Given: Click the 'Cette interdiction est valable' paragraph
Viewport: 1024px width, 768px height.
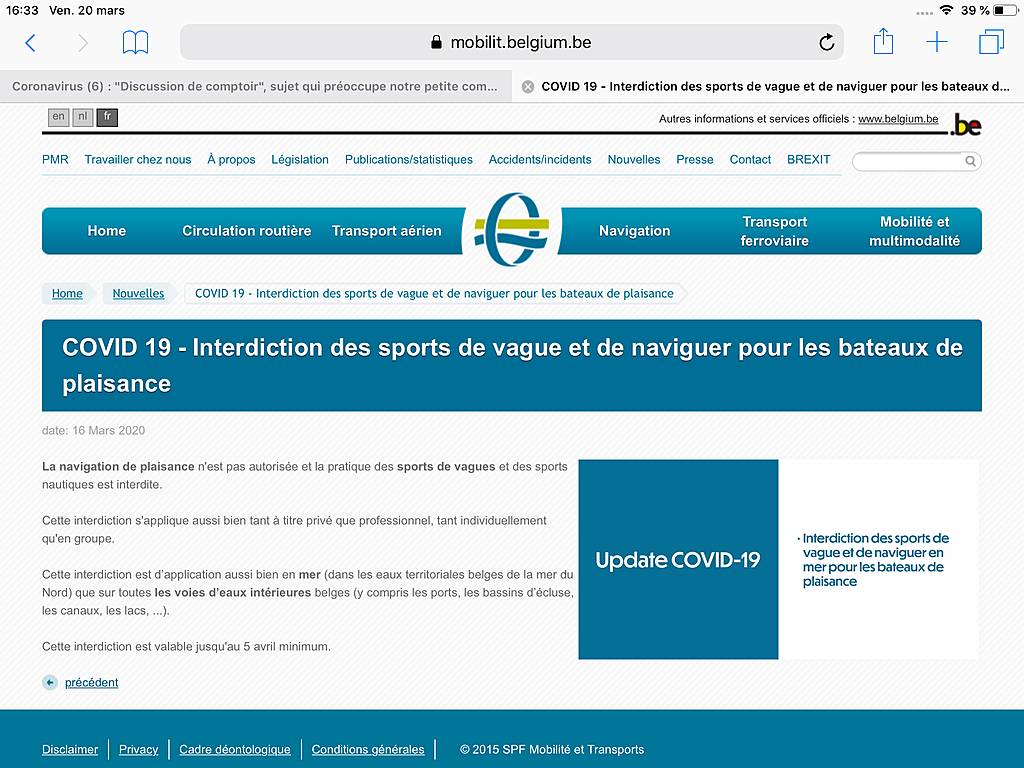Looking at the screenshot, I should (186, 647).
